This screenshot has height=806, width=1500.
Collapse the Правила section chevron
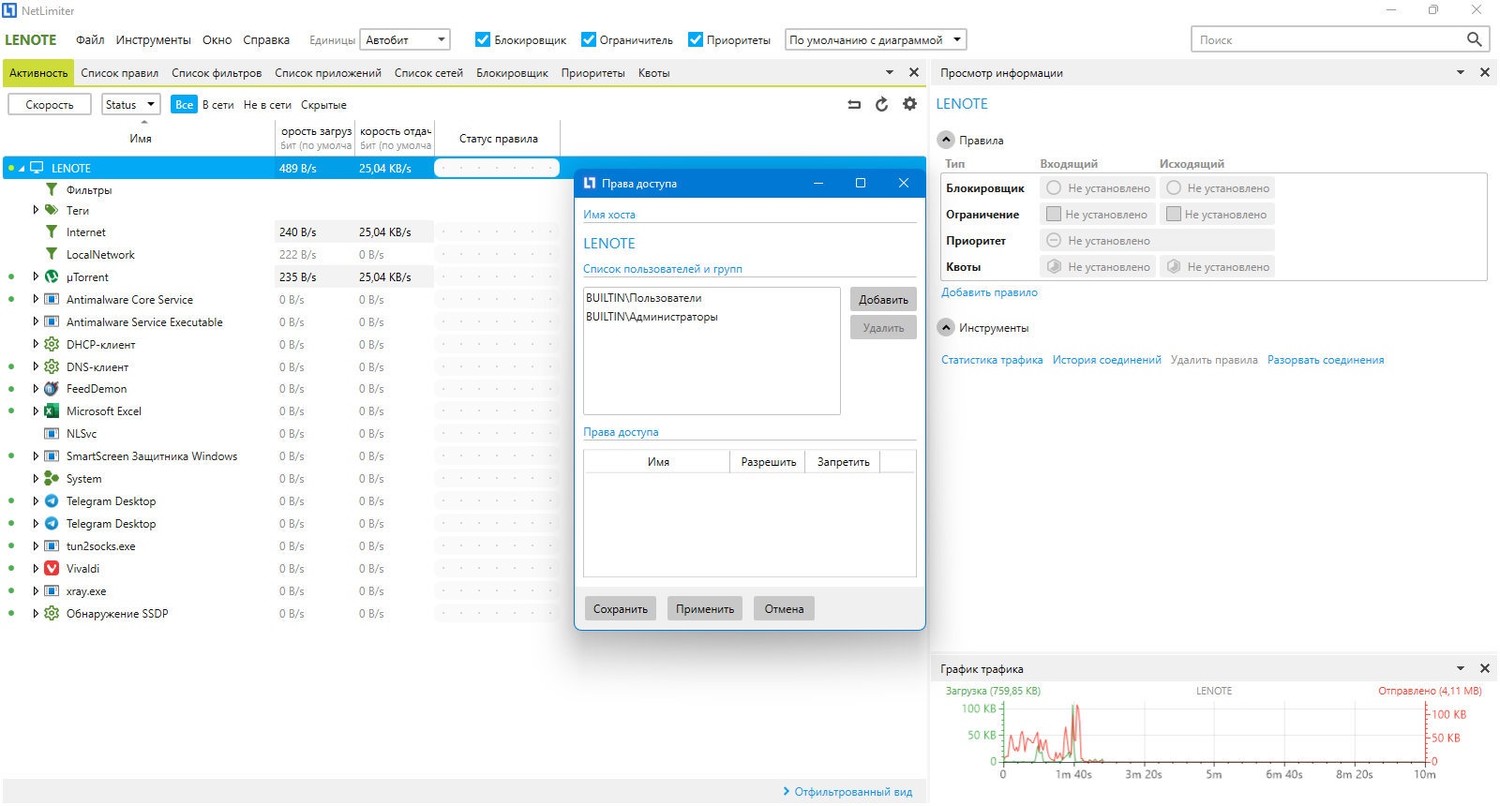[x=945, y=140]
